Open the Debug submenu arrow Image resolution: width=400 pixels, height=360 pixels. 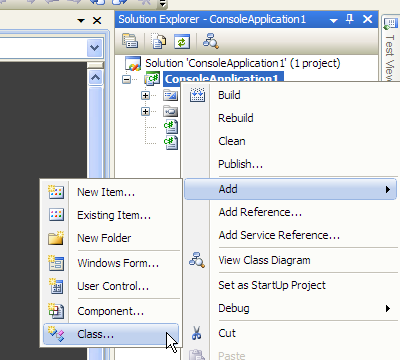point(388,308)
